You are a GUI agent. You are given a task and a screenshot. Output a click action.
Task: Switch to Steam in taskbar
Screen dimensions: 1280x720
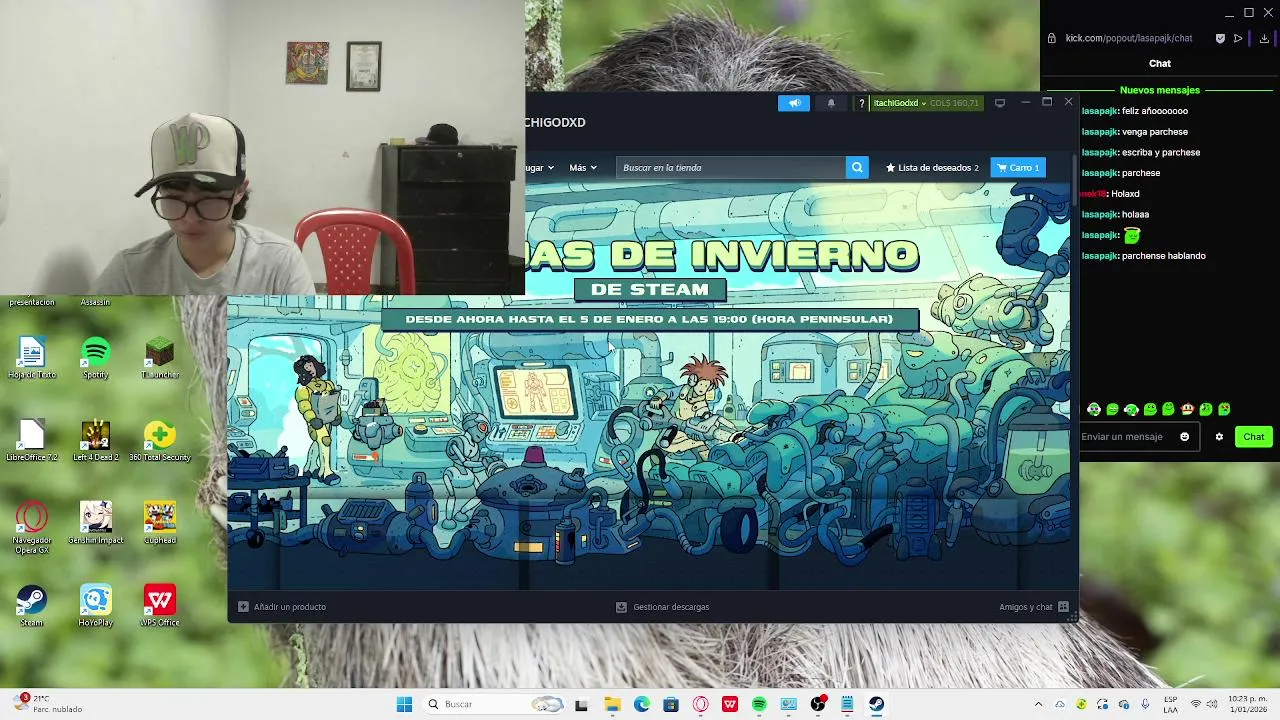click(x=876, y=704)
